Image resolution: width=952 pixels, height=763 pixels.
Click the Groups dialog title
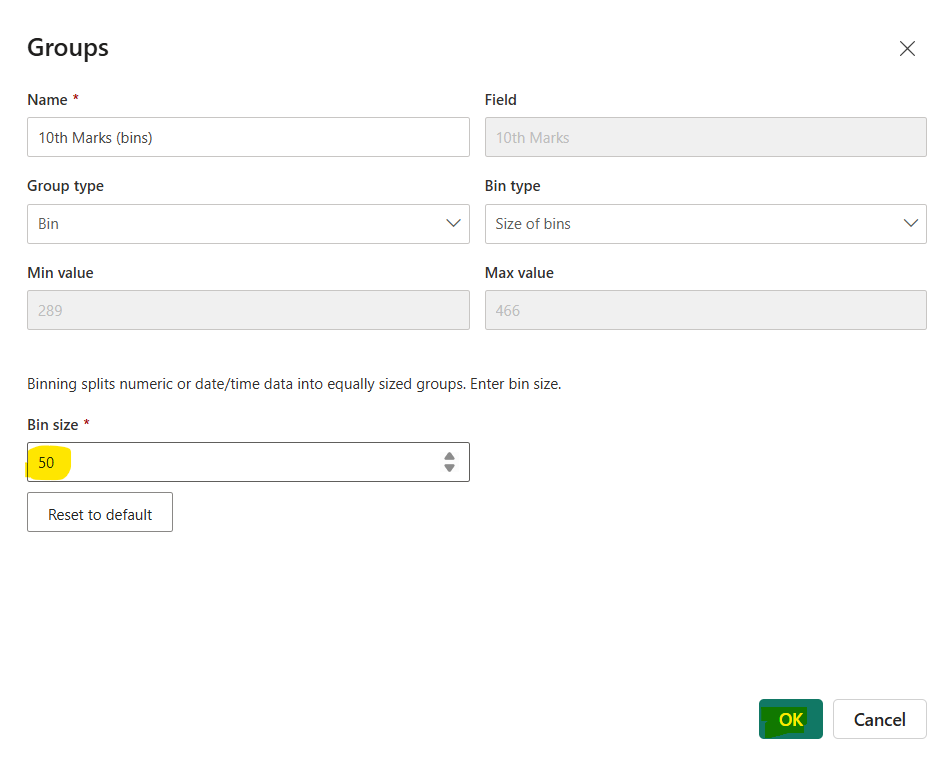click(67, 47)
